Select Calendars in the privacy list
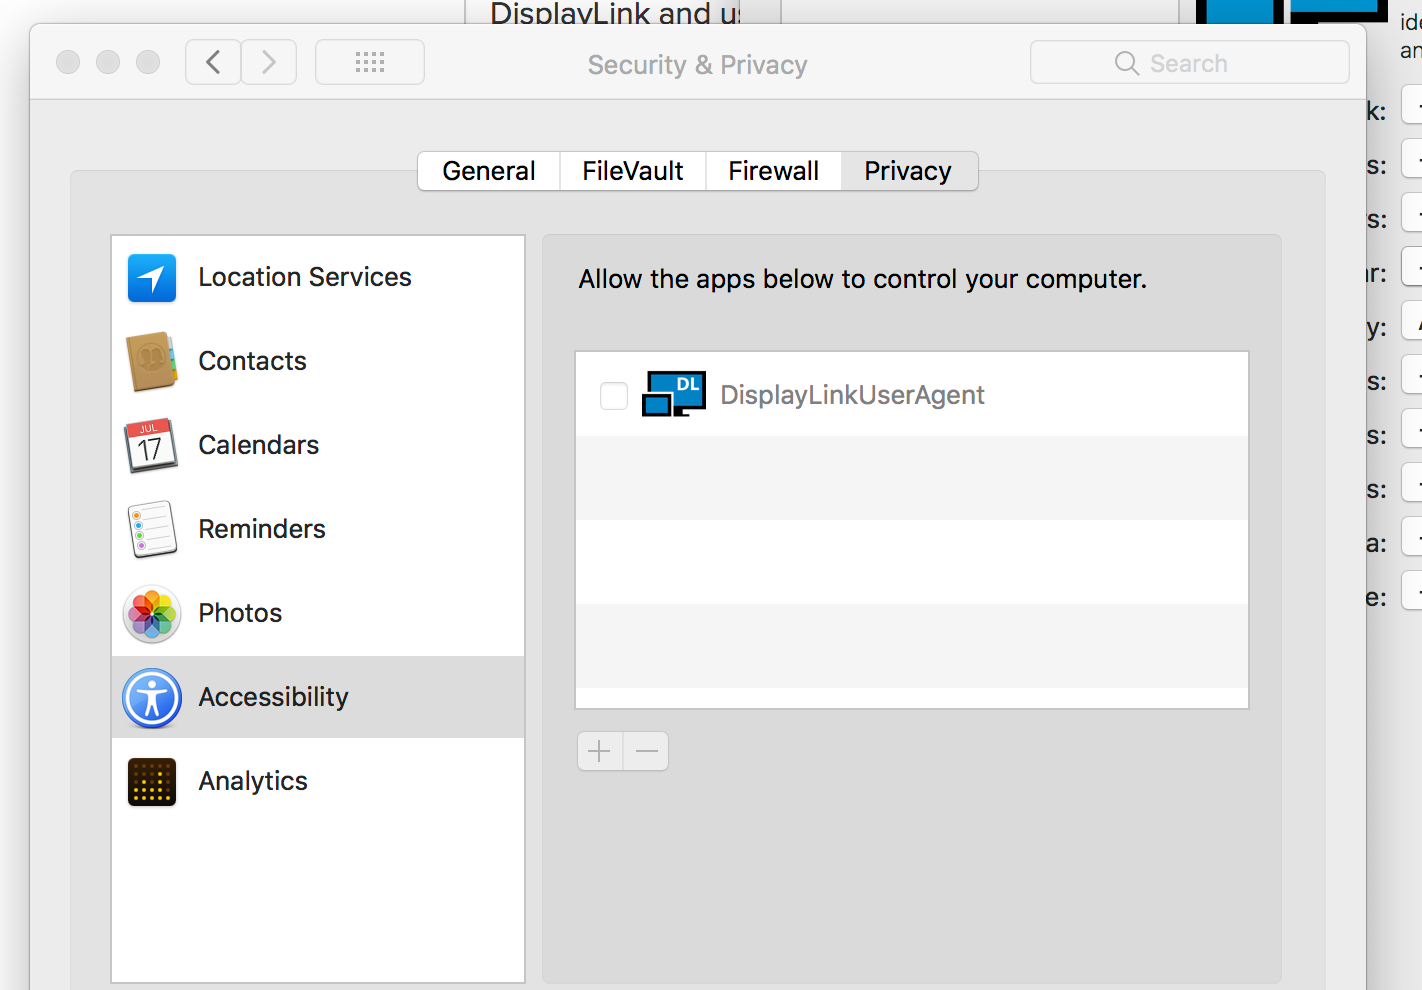1422x990 pixels. coord(318,446)
